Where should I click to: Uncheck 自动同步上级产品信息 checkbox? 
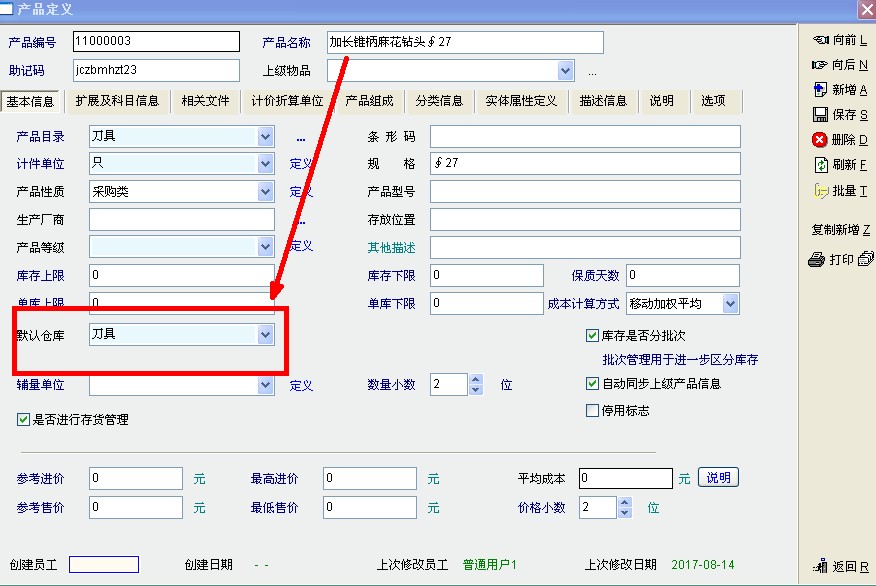(x=593, y=383)
